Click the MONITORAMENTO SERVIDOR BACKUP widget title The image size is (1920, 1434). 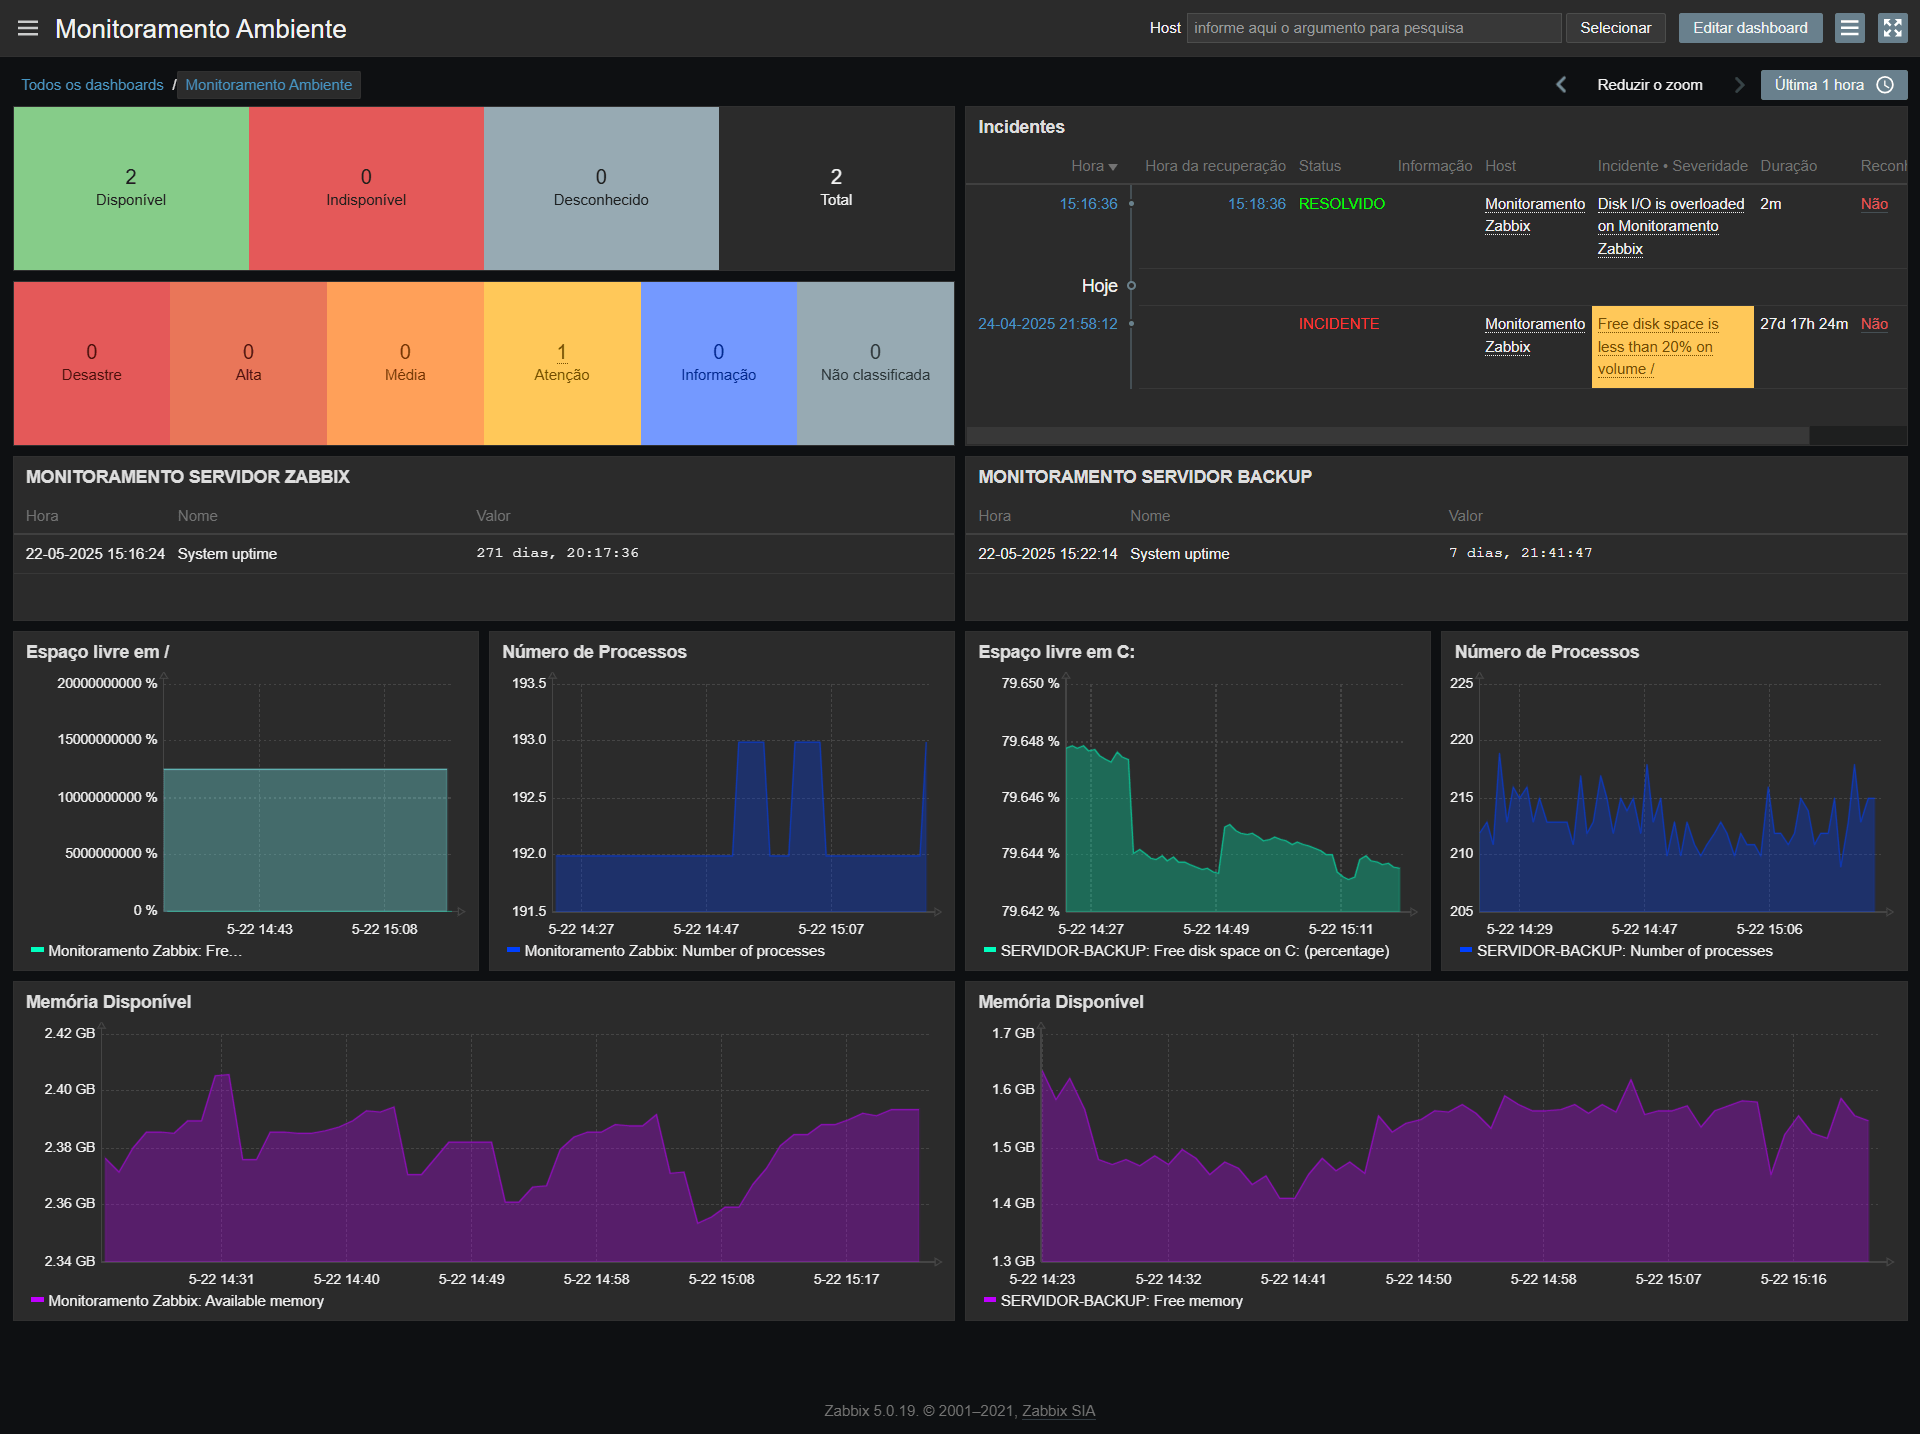(1145, 477)
